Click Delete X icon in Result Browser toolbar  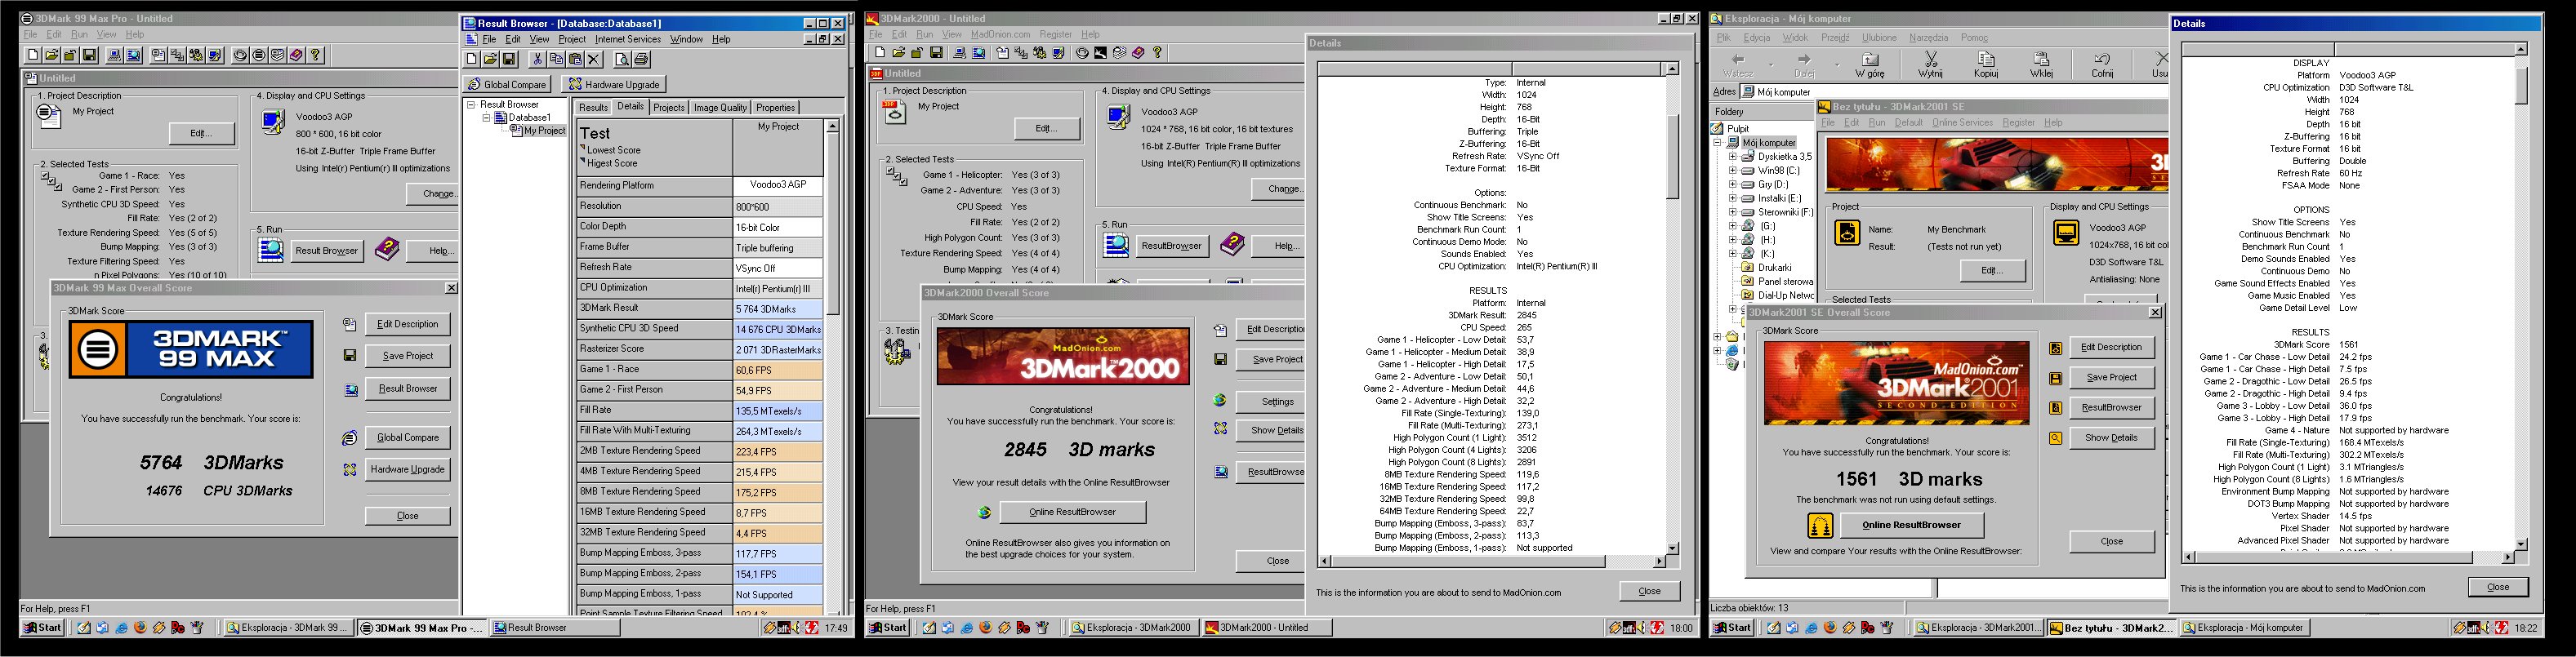[595, 59]
